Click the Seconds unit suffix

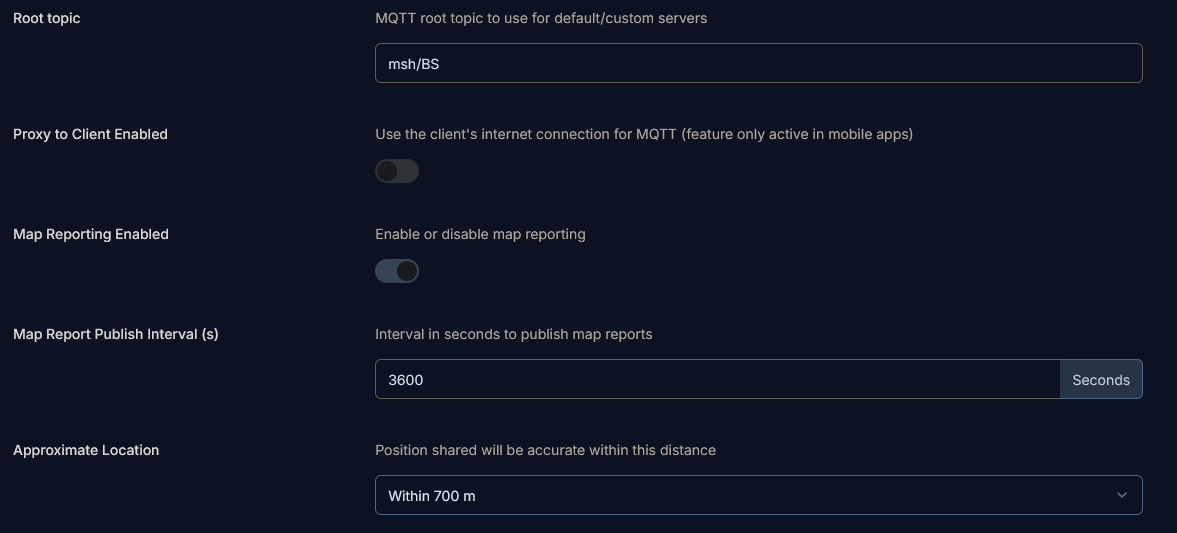tap(1101, 380)
